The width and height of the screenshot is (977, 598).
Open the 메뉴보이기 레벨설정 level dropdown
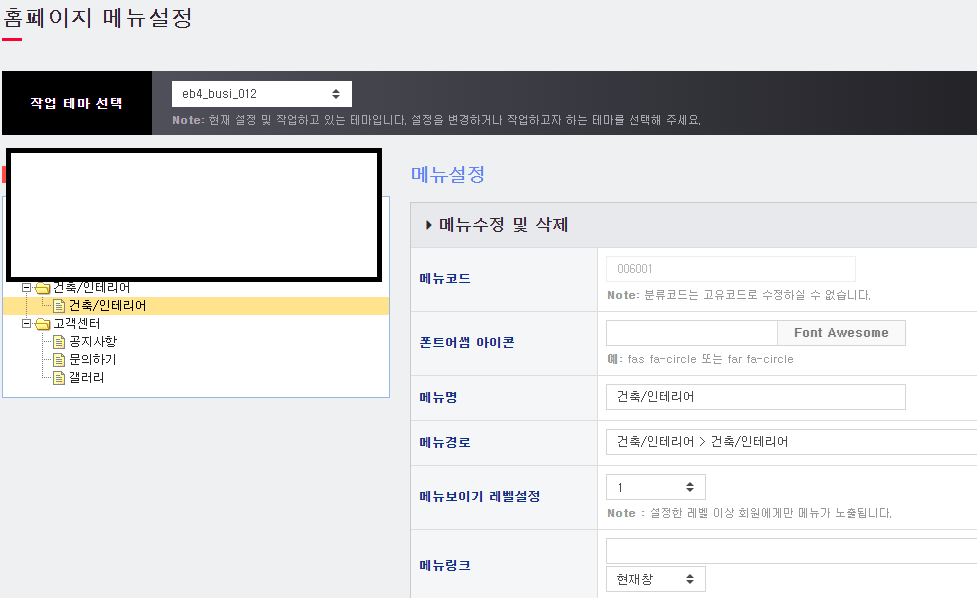click(x=655, y=487)
